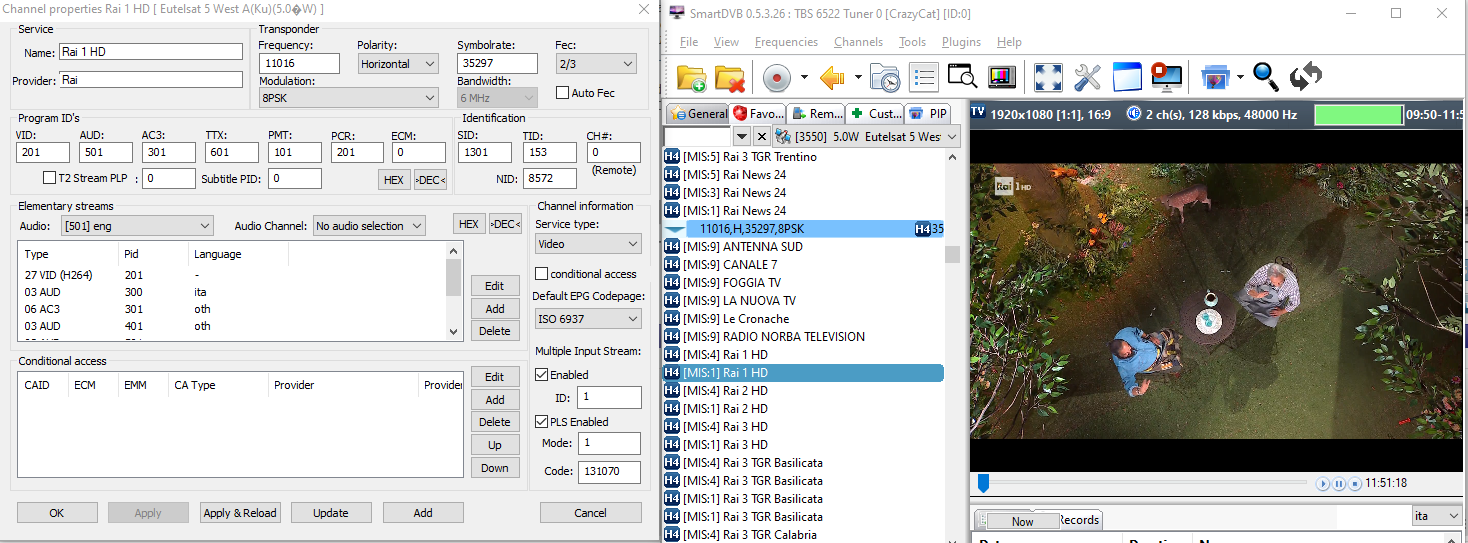Click the TV icon in video info bar
1468x543 pixels.
978,113
